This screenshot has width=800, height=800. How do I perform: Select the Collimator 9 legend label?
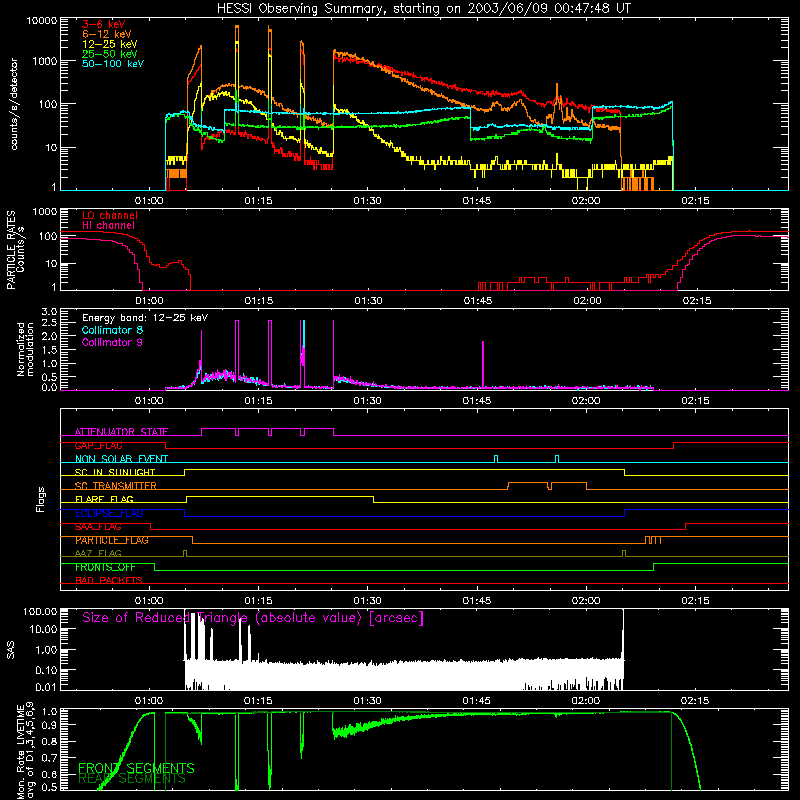(x=112, y=342)
